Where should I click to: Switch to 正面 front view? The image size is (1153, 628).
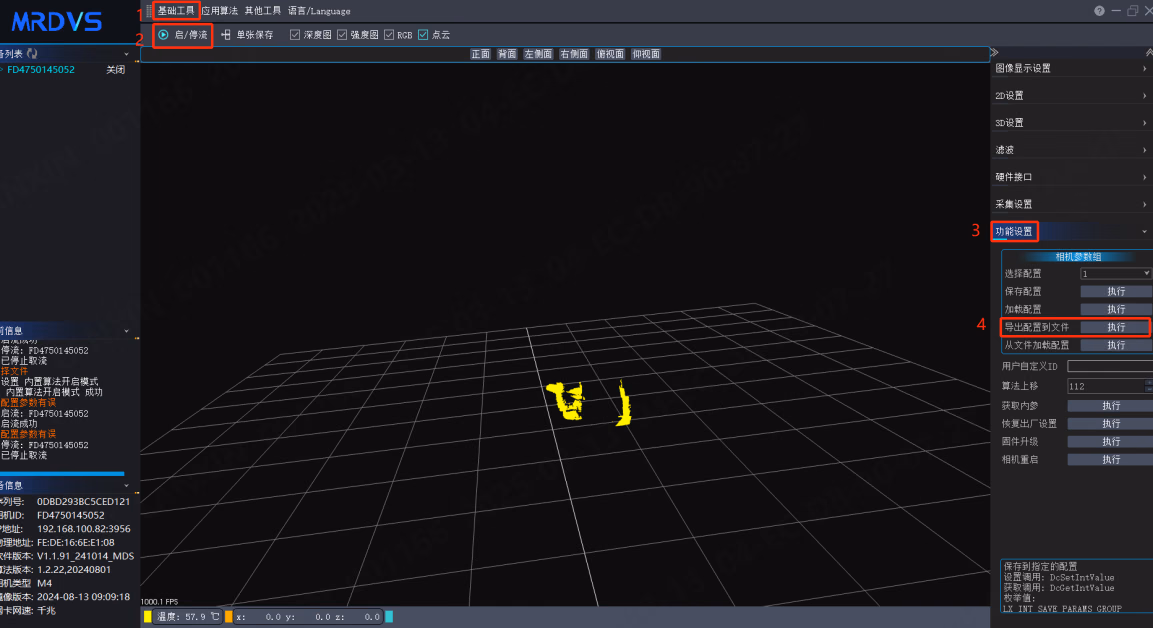click(480, 54)
